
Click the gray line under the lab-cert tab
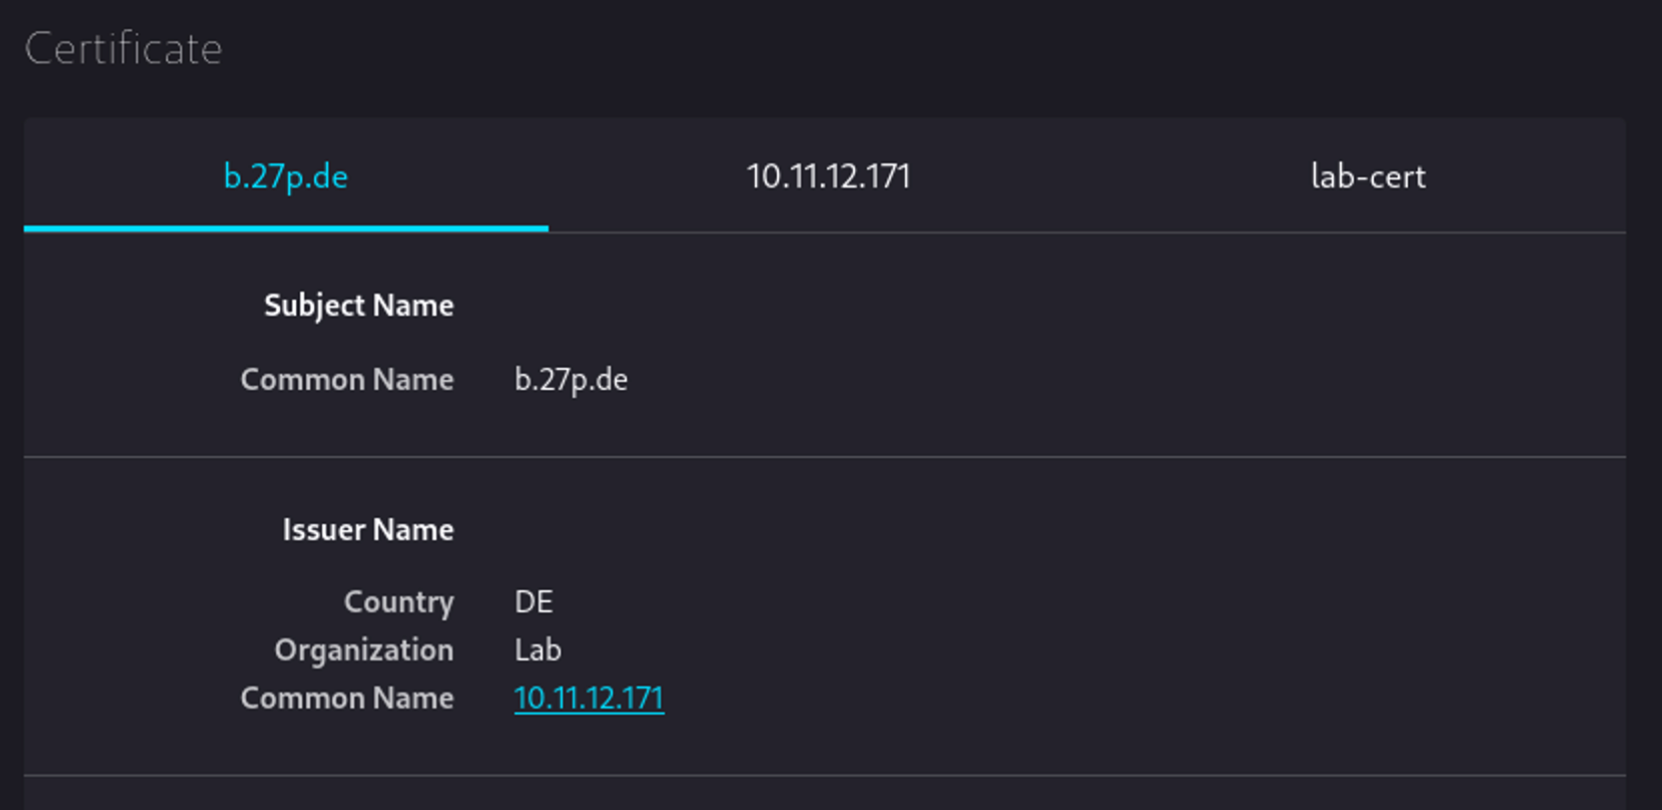point(1367,232)
